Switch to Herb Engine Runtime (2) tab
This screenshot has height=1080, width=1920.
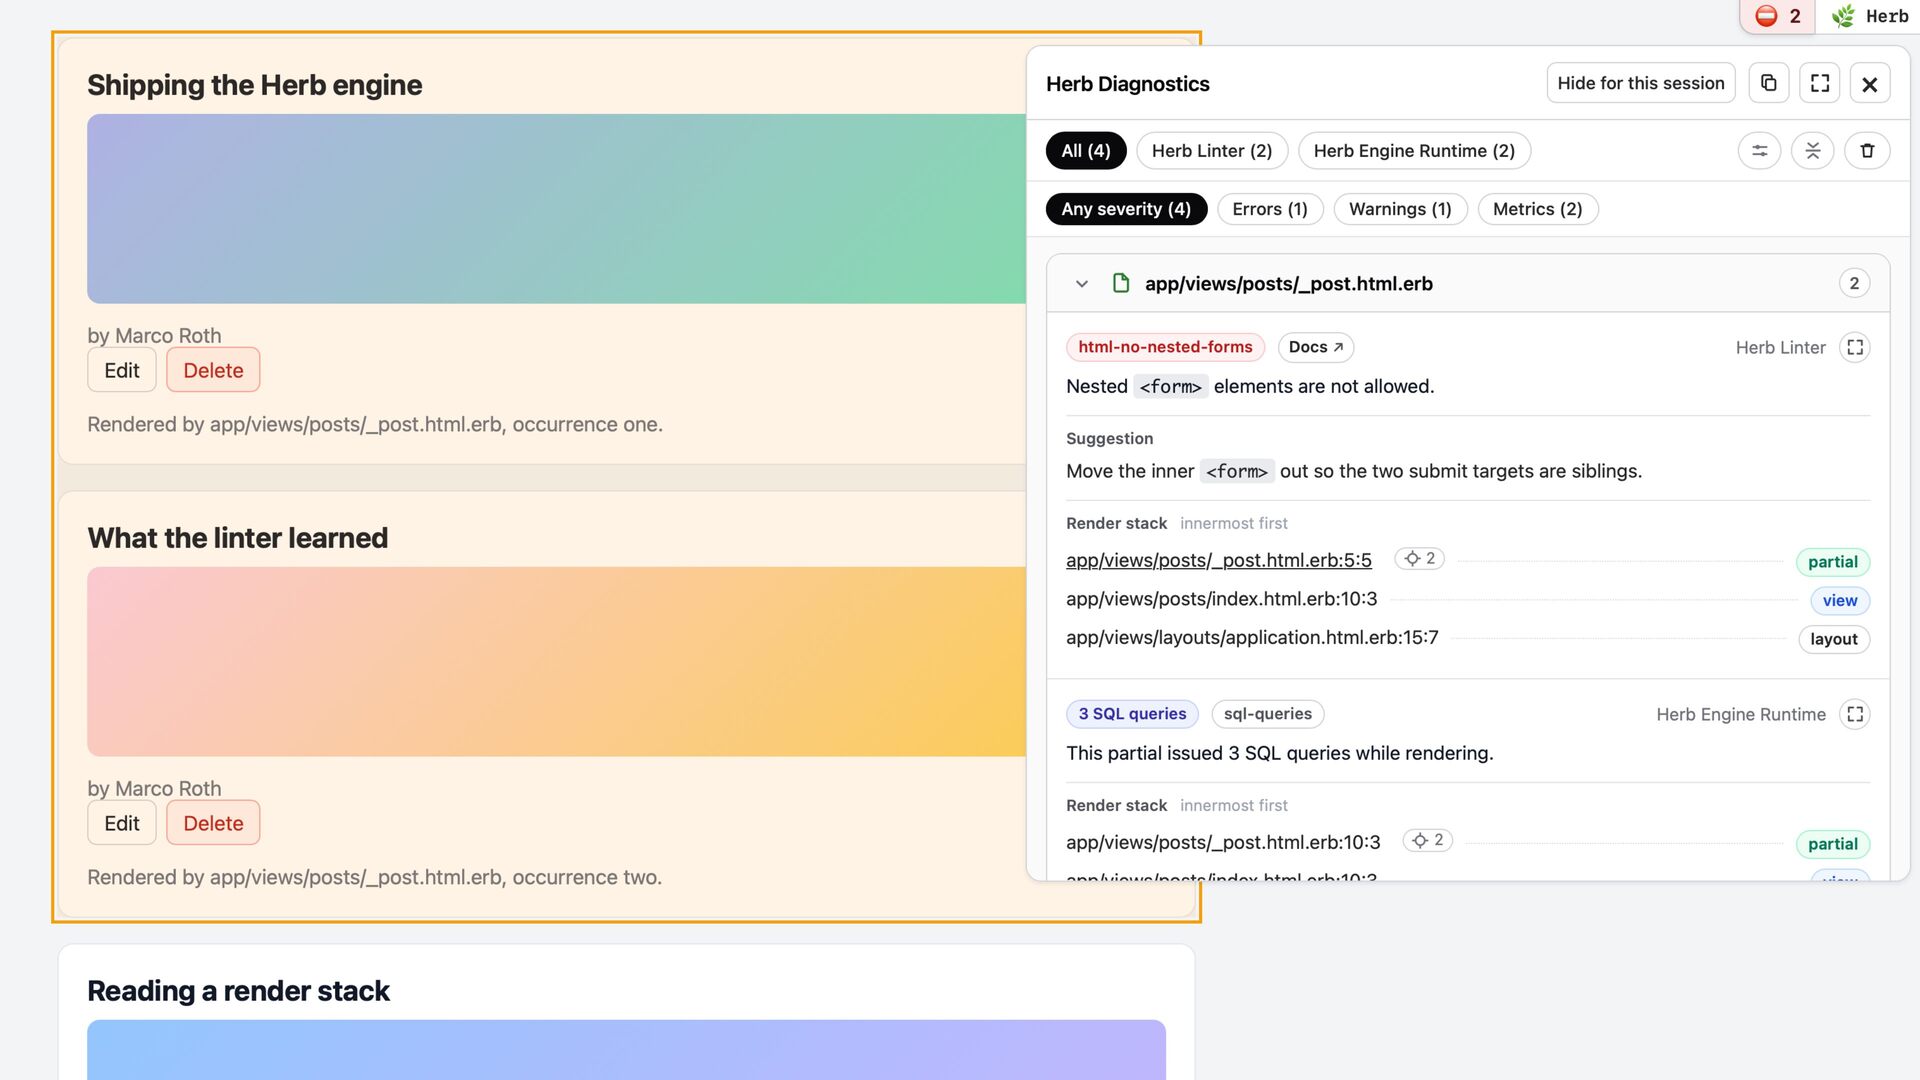coord(1413,151)
